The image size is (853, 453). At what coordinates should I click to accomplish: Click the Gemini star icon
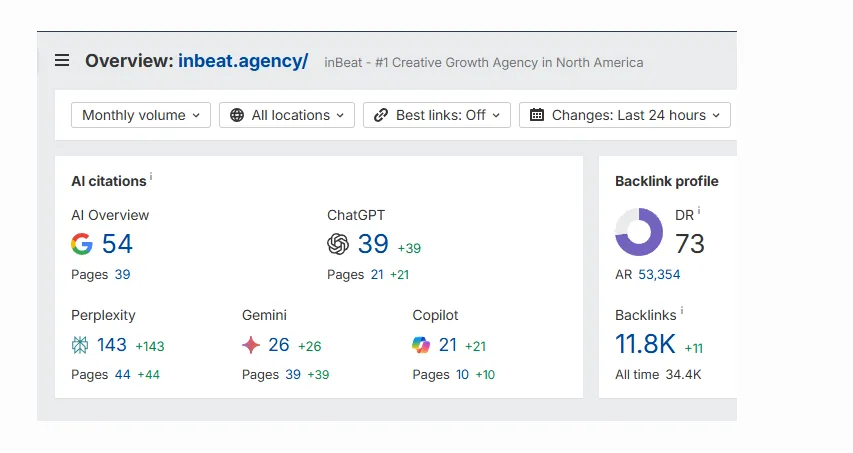pyautogui.click(x=251, y=345)
